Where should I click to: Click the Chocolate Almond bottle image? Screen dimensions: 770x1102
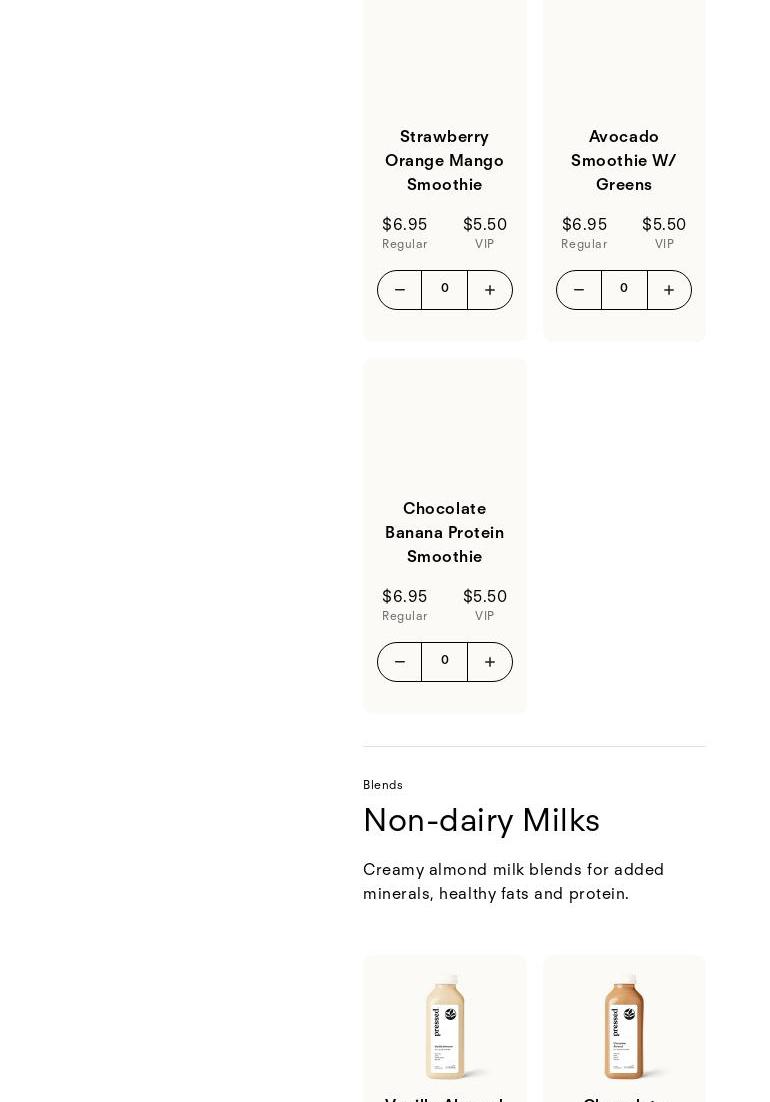click(624, 1025)
